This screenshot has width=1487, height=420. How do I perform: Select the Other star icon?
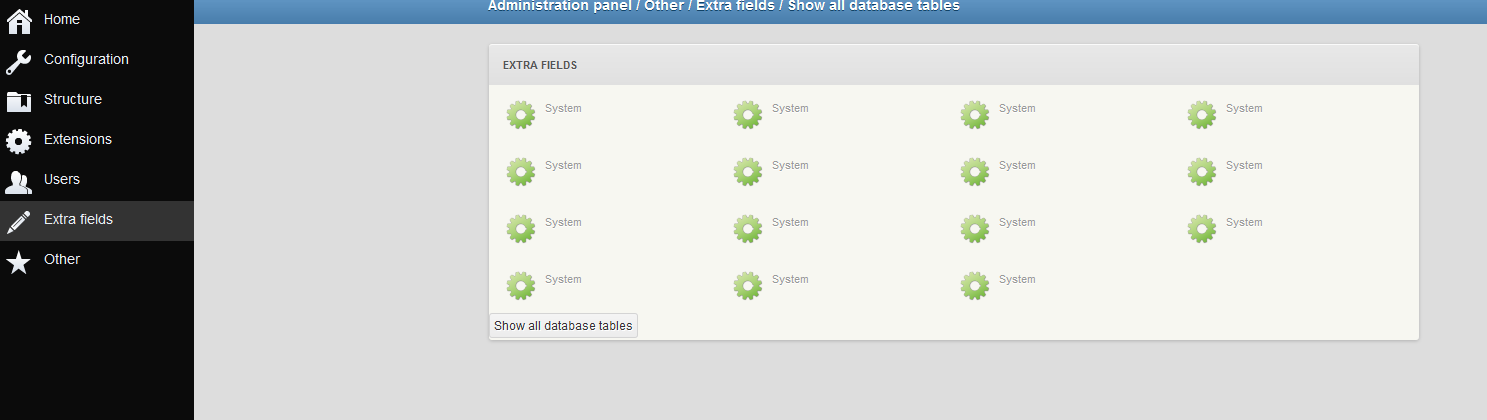19,262
